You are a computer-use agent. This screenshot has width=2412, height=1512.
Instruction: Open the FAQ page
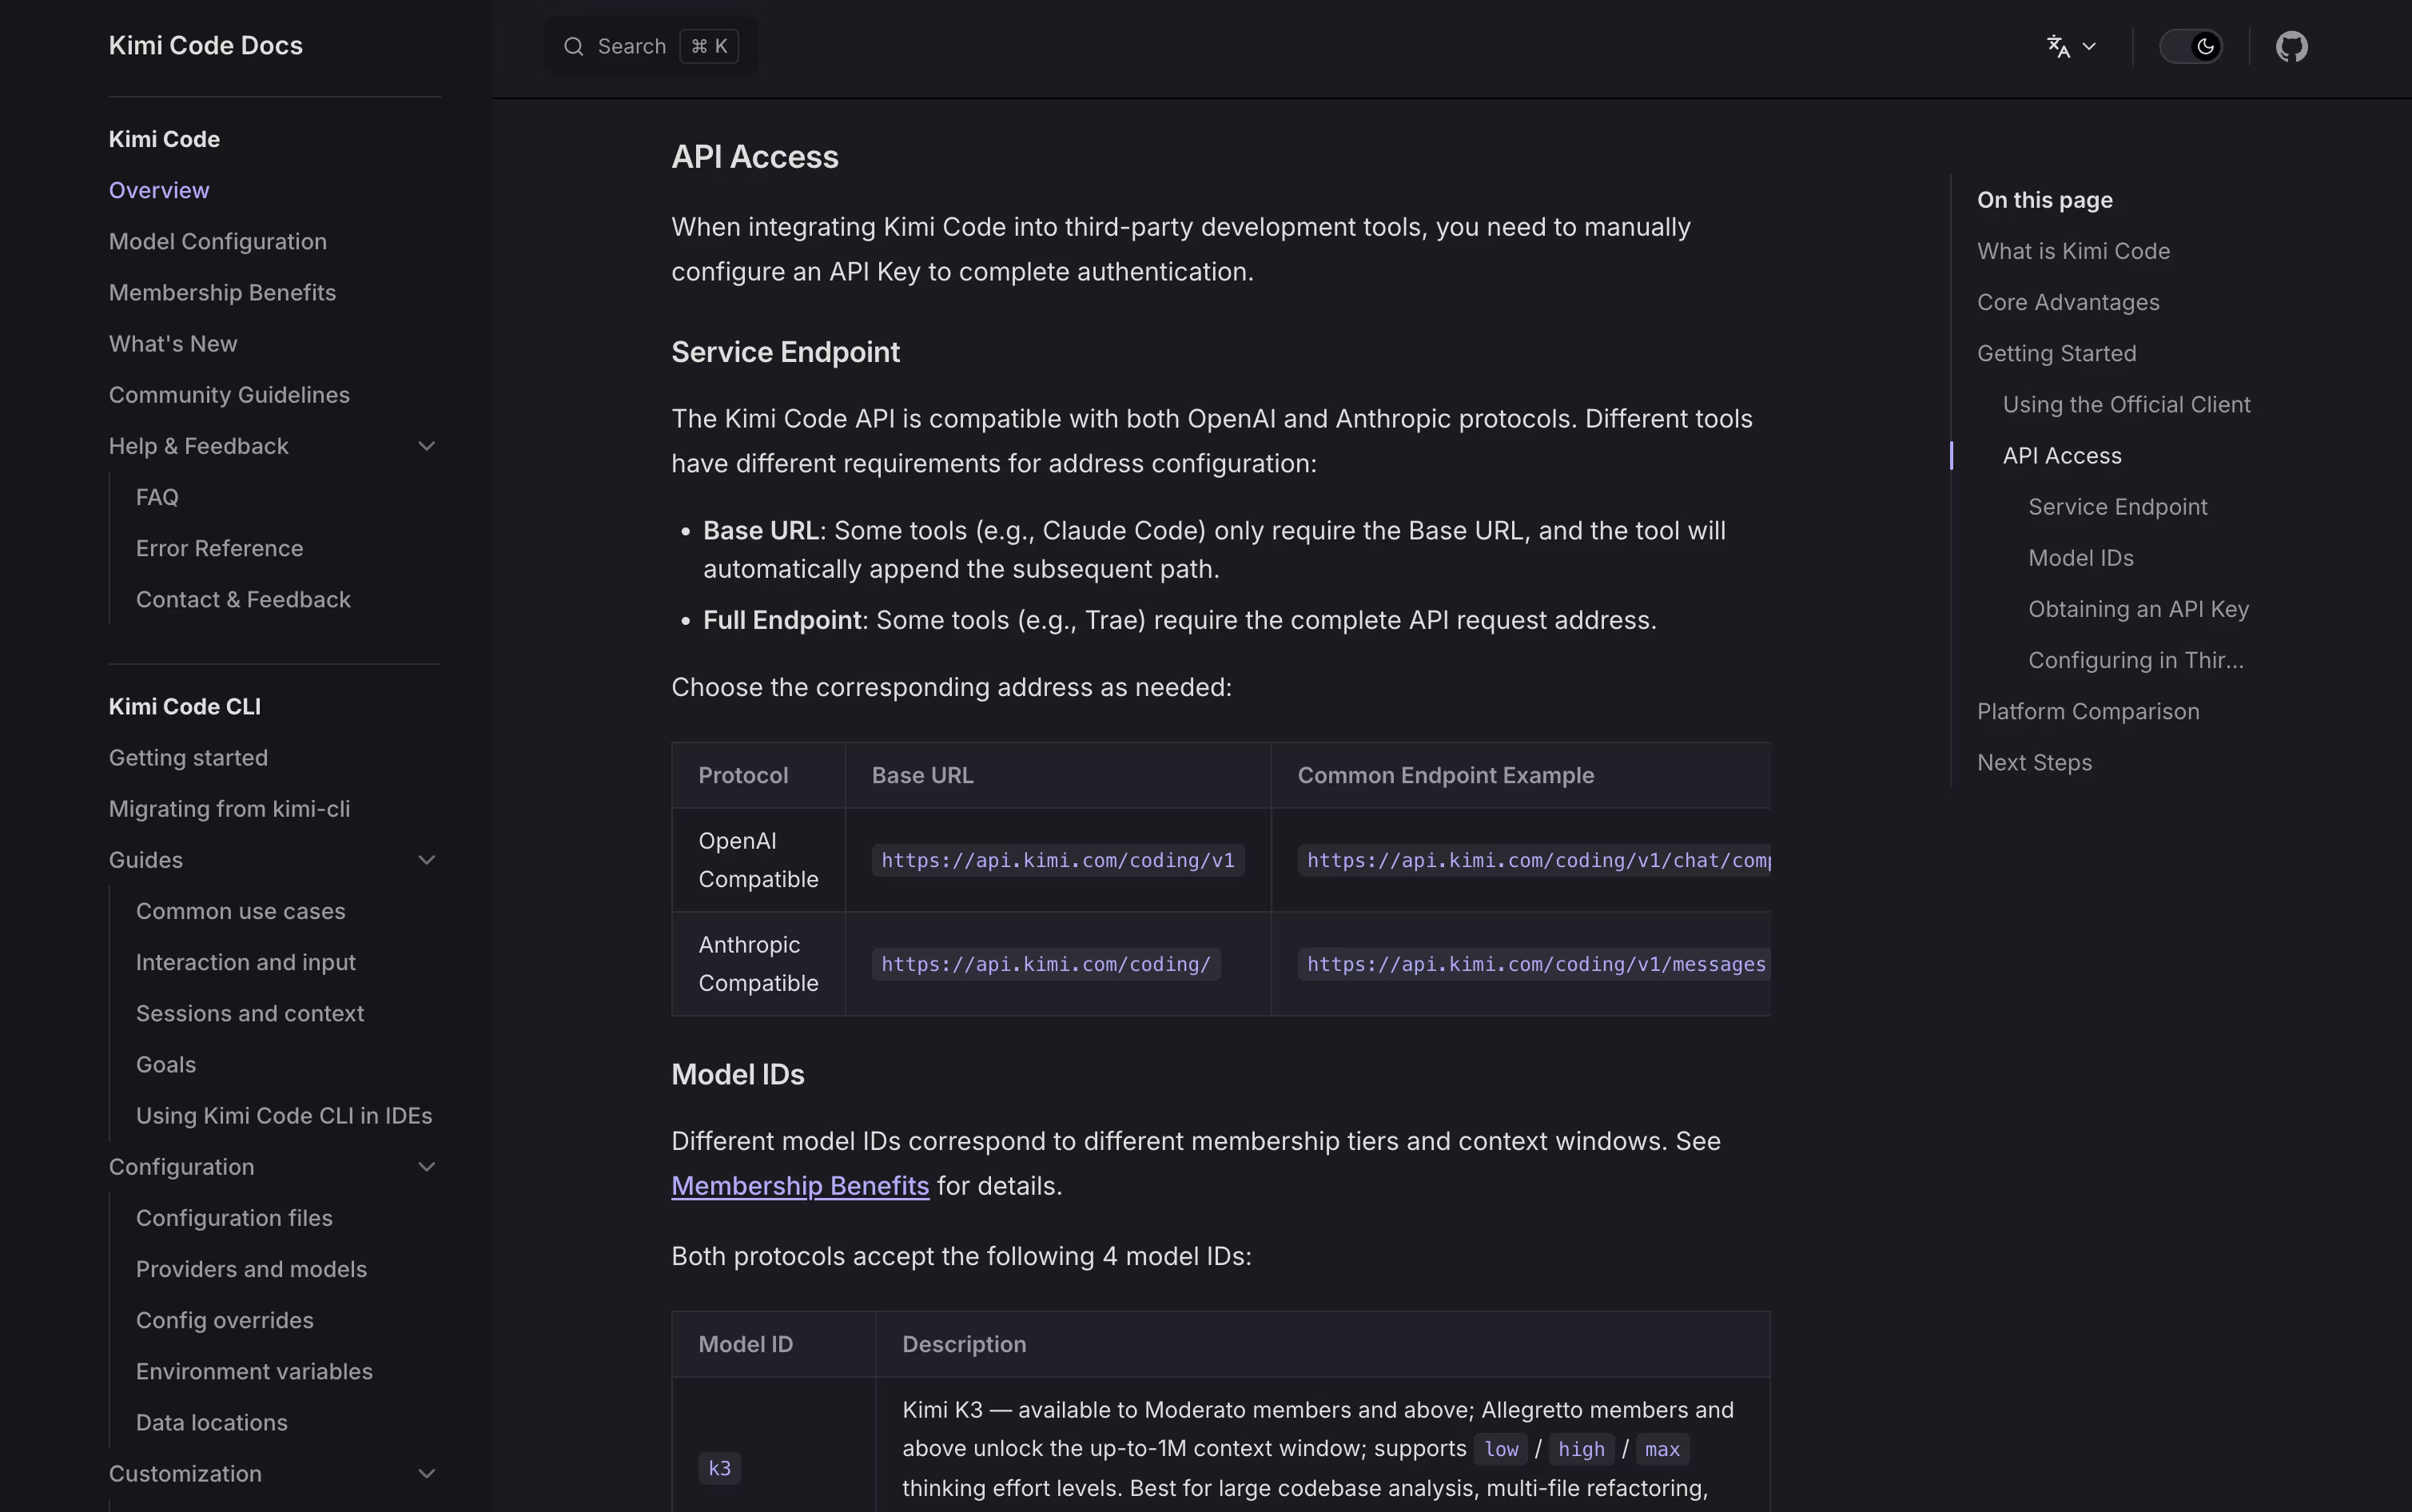(x=157, y=497)
